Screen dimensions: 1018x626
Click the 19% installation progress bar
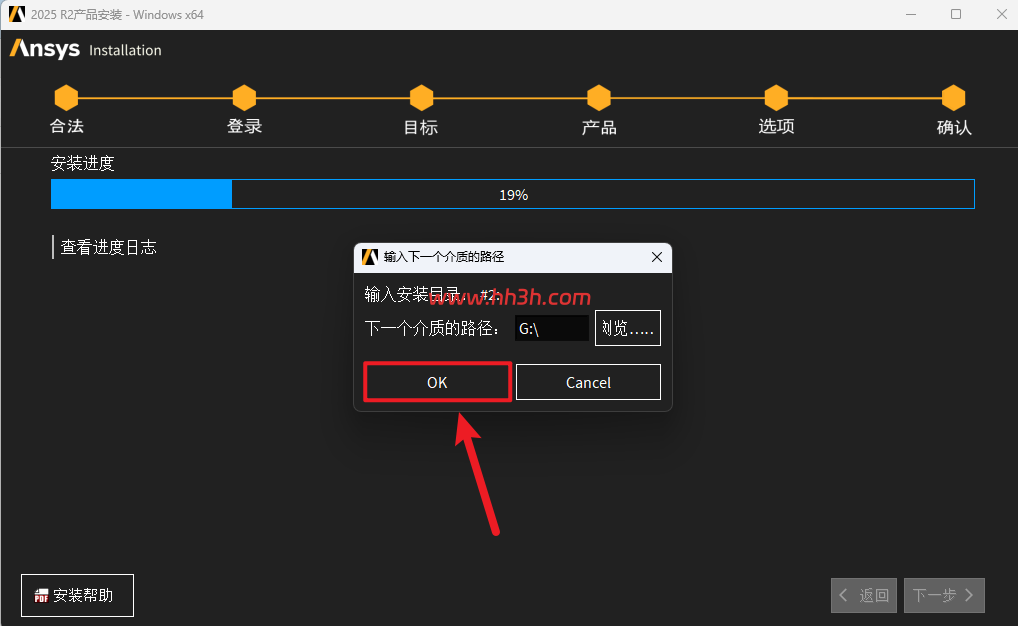pos(513,194)
